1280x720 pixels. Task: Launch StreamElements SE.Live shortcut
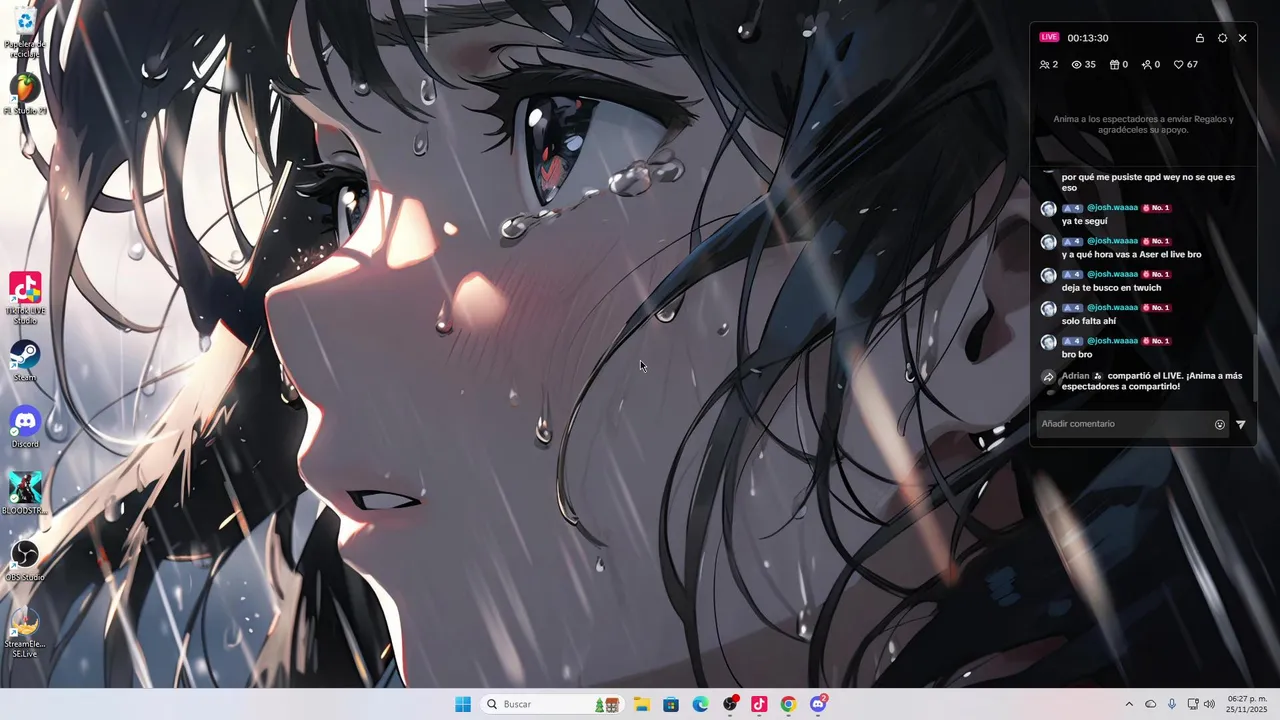point(25,633)
